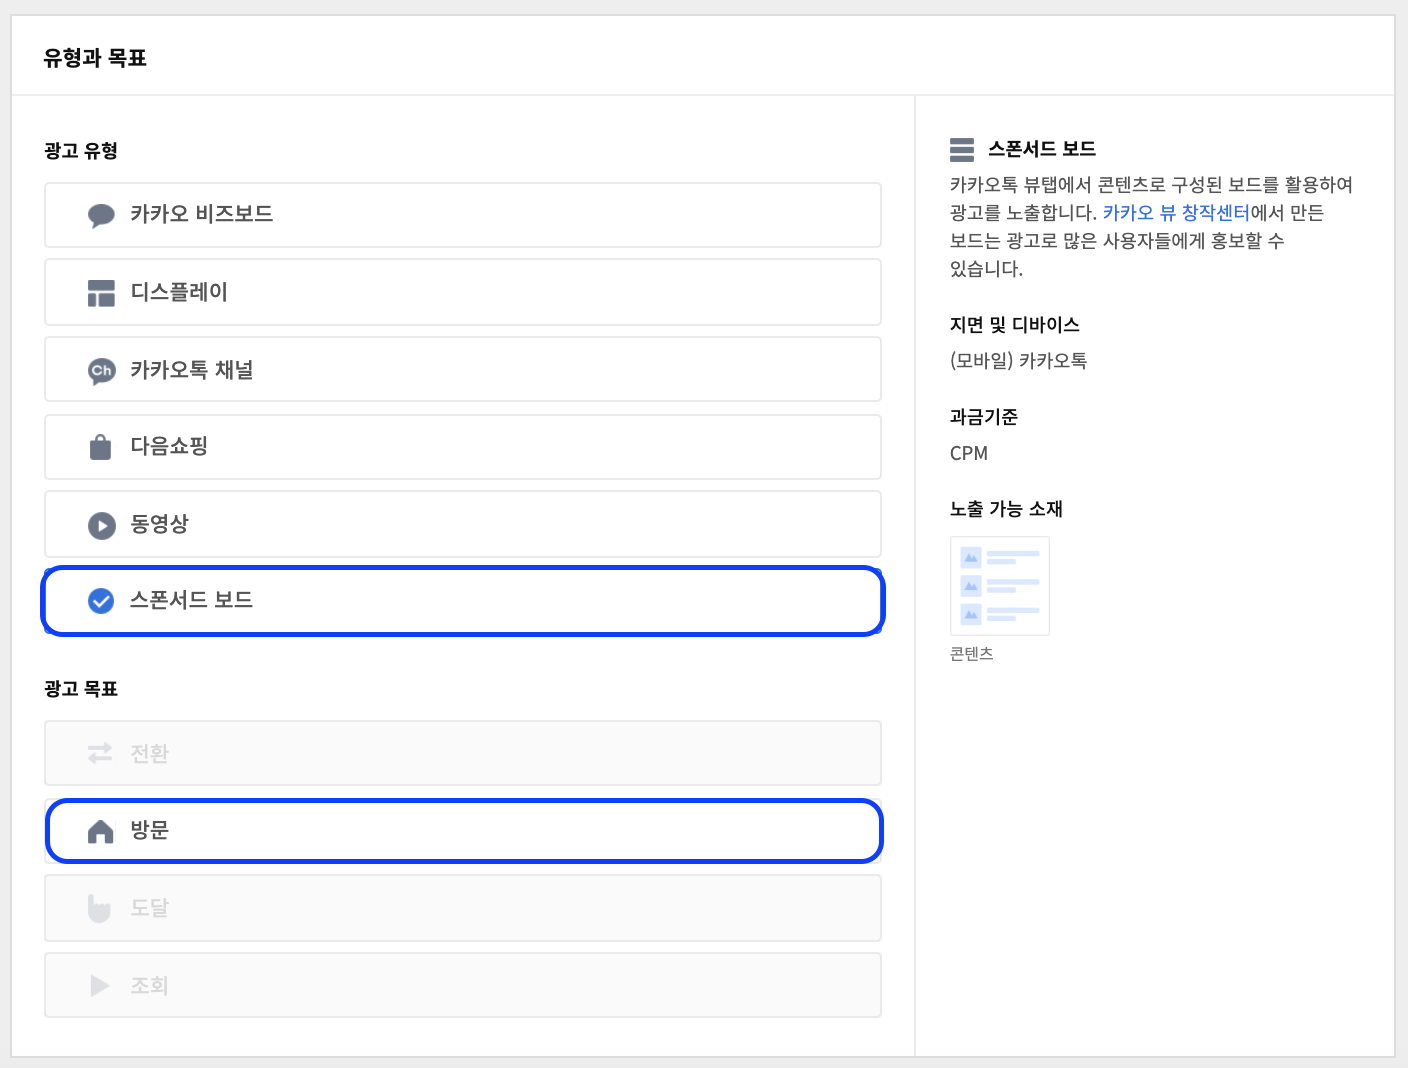Choose 카카오톡 채널 ad type
Screen dimensions: 1408x1068
(463, 369)
